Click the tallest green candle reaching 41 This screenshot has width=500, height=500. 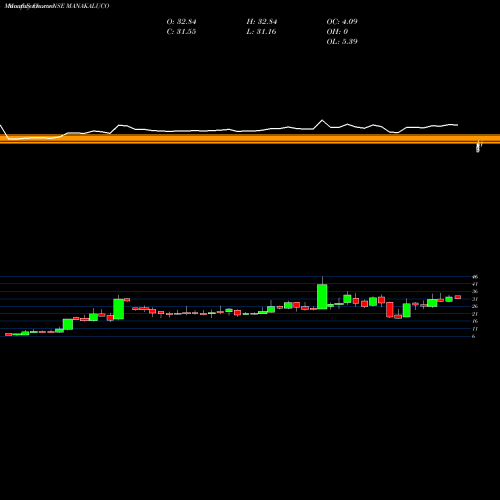[322, 296]
